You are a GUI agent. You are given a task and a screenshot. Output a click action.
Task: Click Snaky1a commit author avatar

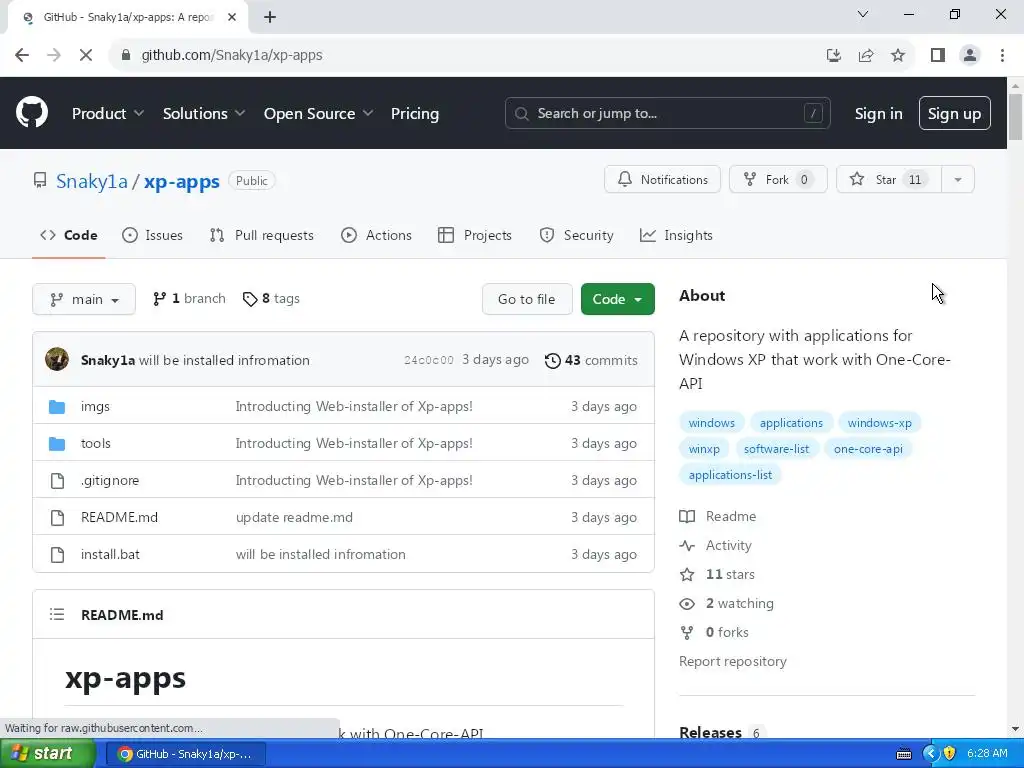57,359
